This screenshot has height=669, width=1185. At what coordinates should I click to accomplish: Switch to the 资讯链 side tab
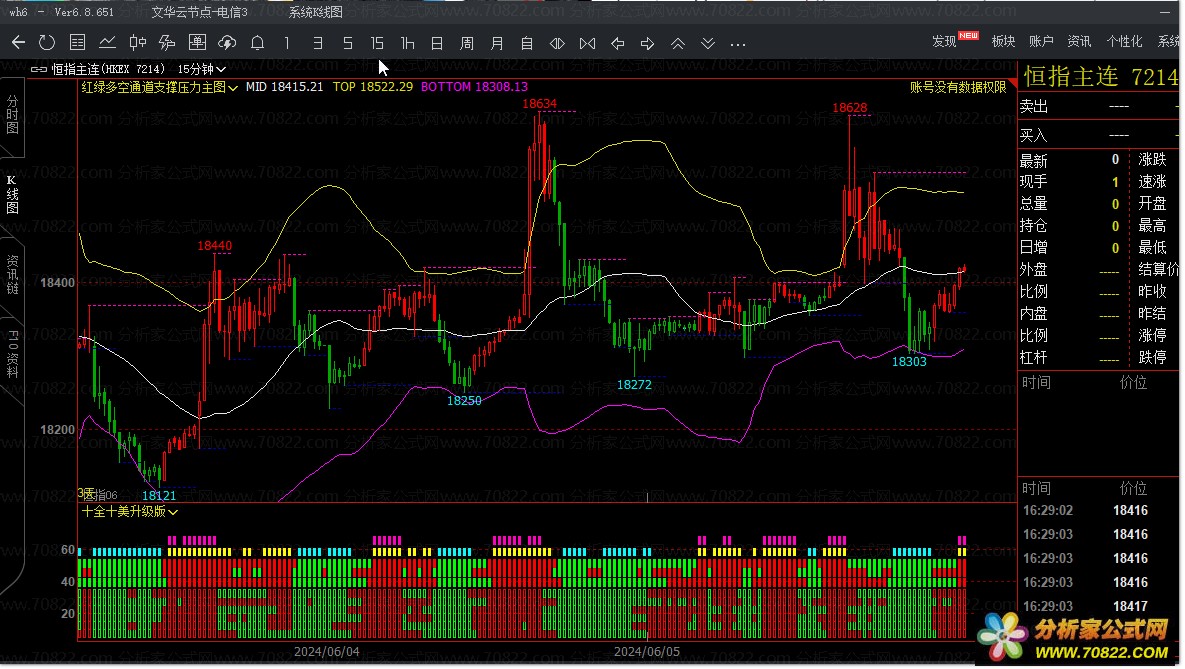[12, 274]
